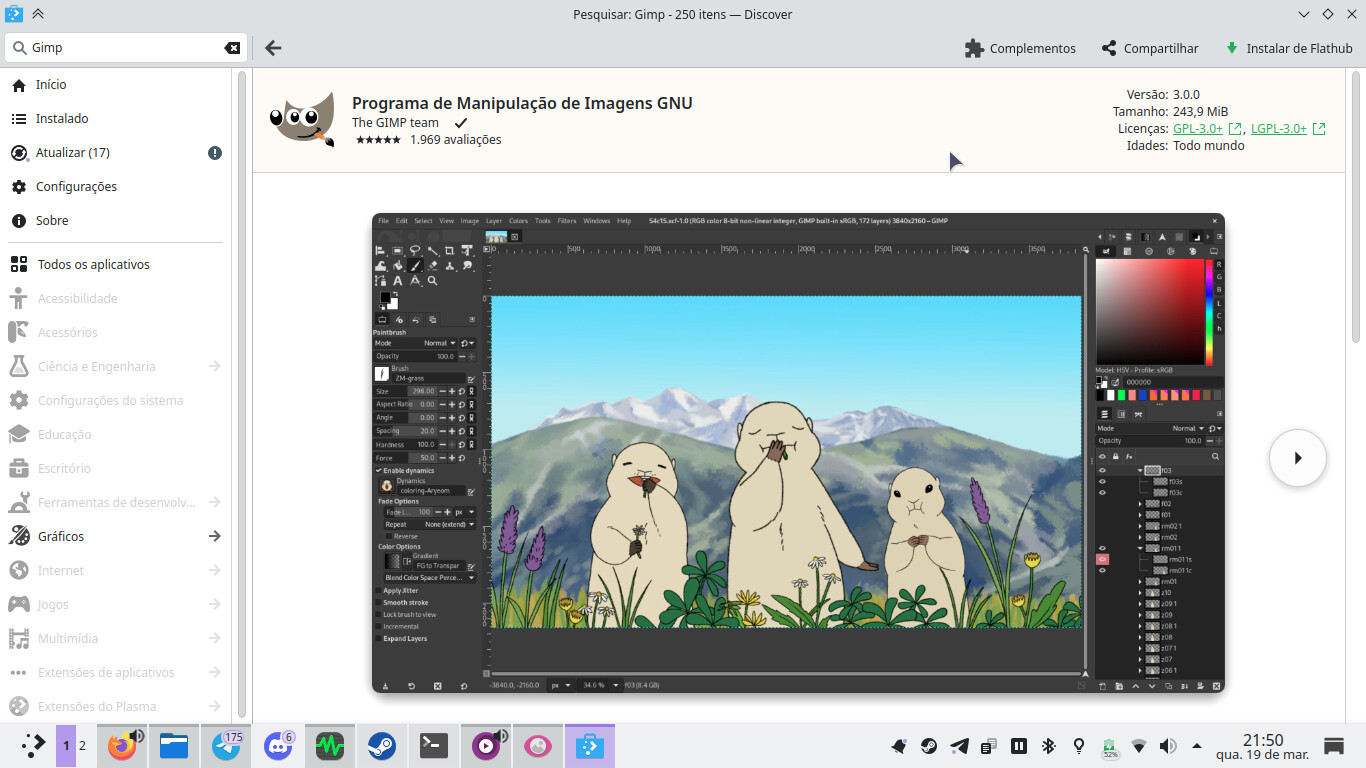The width and height of the screenshot is (1366, 768).
Task: Click the sidebar vertical scrollbar
Action: point(241,393)
